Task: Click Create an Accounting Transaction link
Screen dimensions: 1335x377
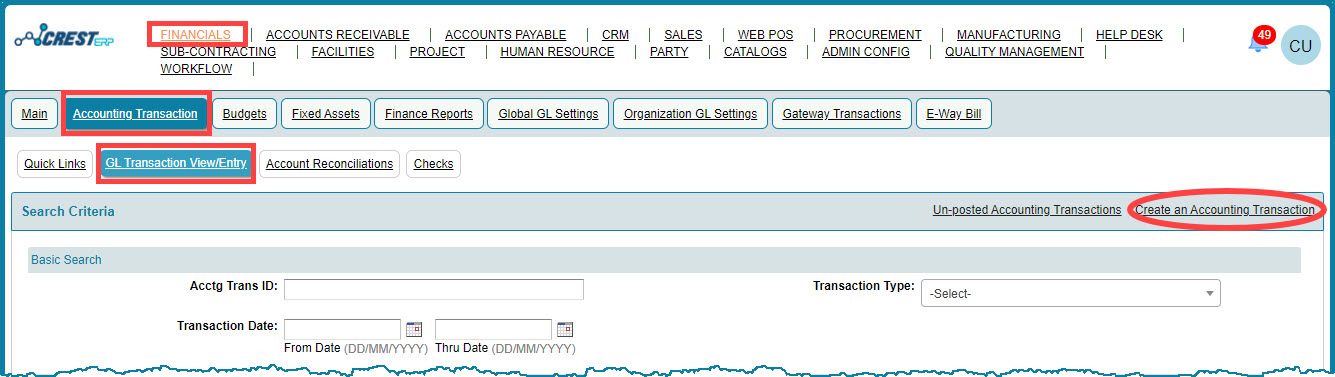Action: point(1225,210)
